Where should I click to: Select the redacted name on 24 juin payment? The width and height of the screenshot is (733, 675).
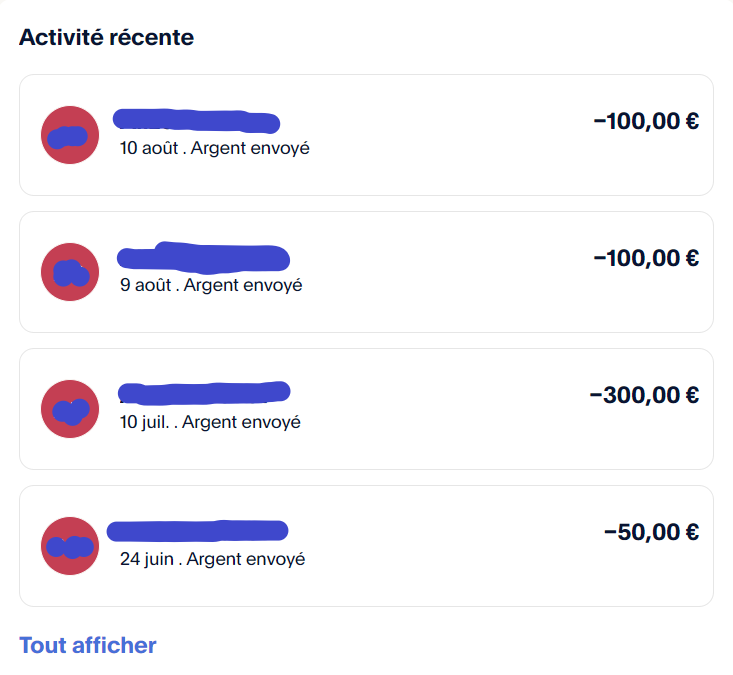pos(198,531)
